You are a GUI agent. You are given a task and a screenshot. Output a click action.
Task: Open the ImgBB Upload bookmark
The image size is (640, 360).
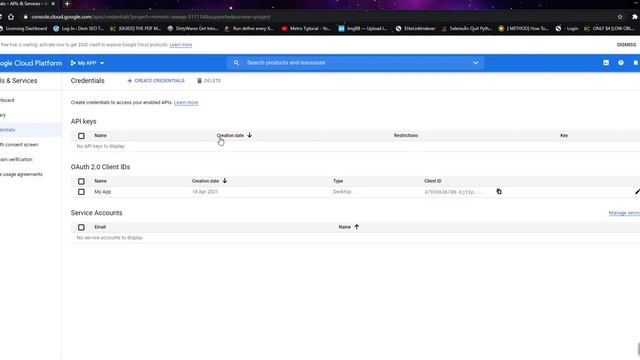363,29
